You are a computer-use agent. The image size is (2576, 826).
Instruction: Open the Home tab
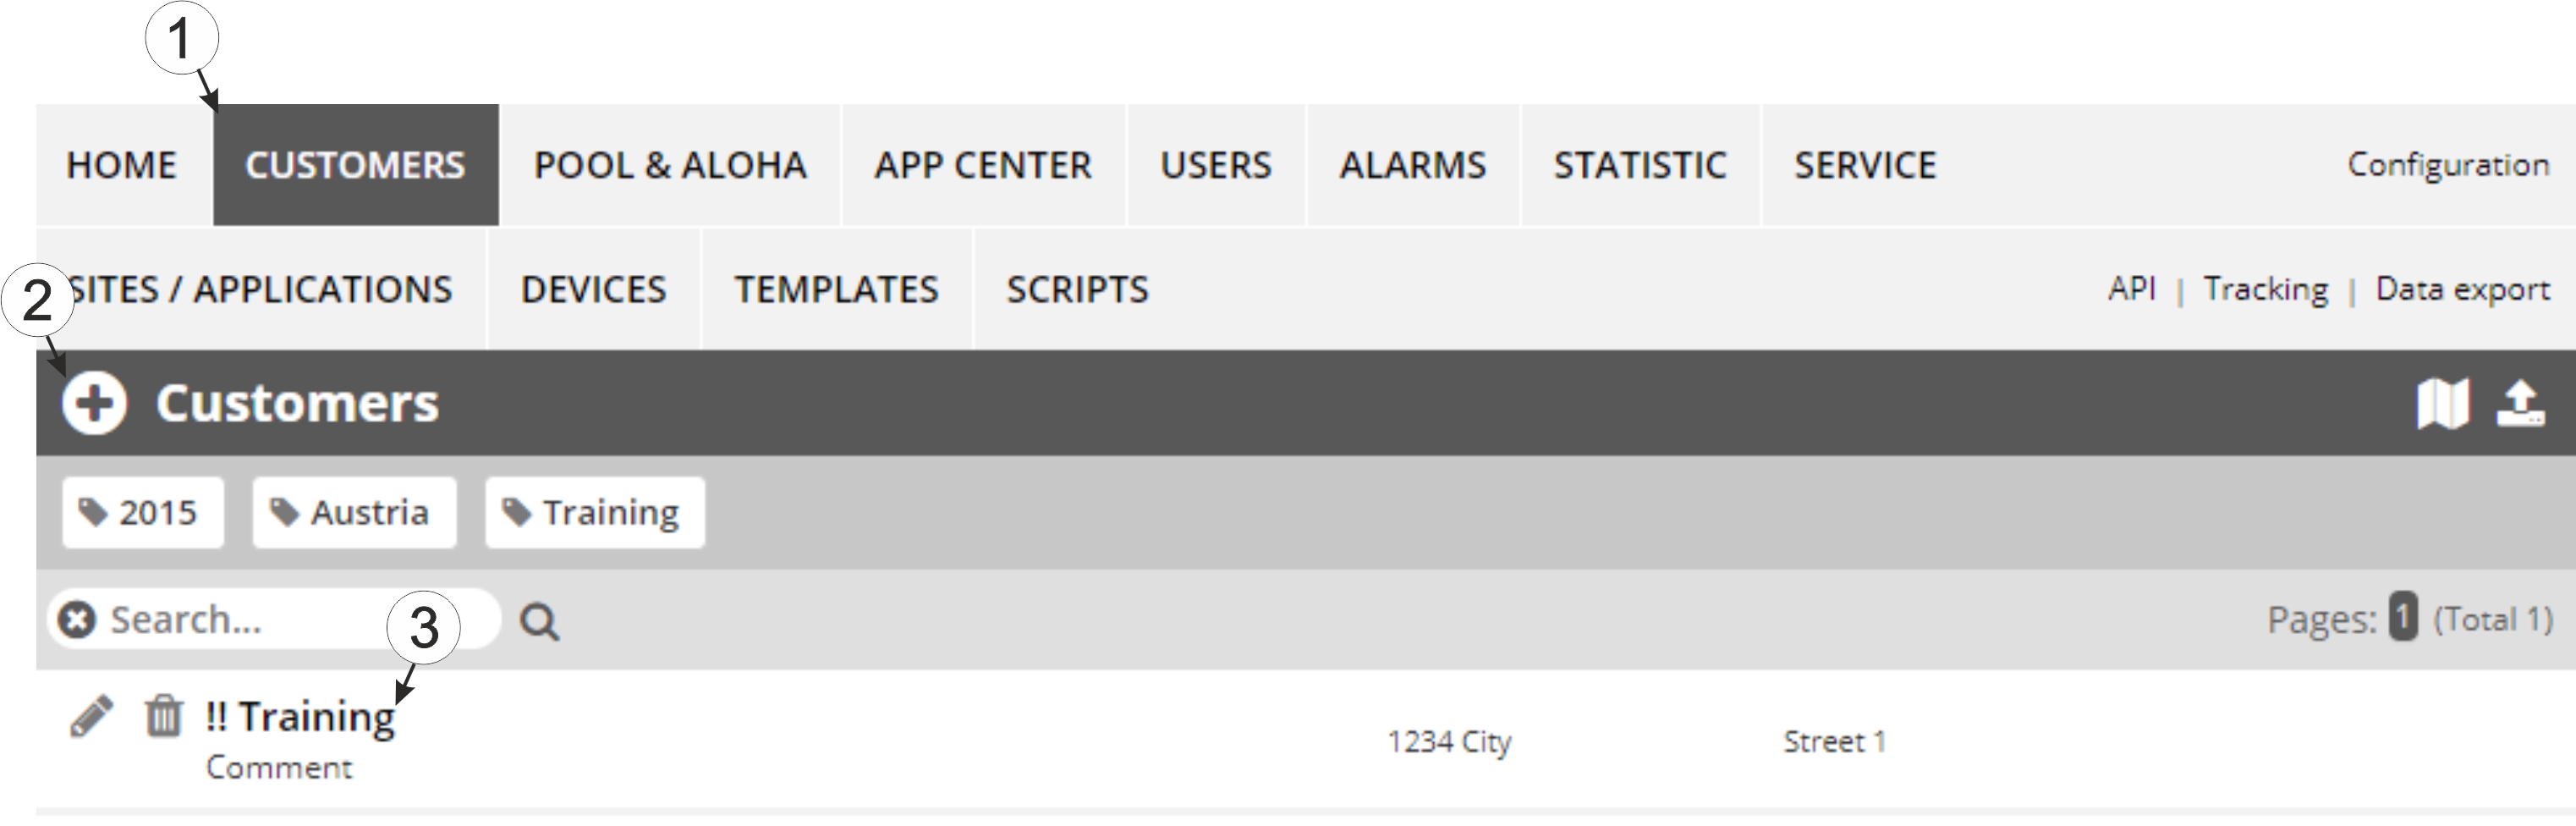tap(122, 165)
